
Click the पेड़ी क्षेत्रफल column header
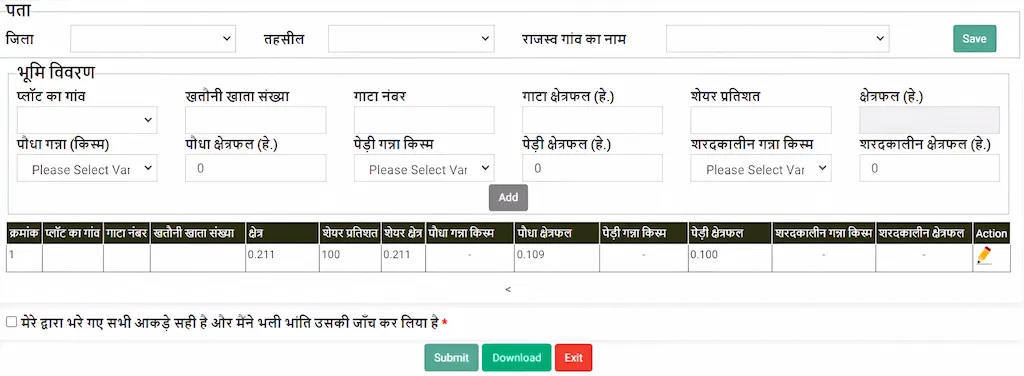click(729, 233)
